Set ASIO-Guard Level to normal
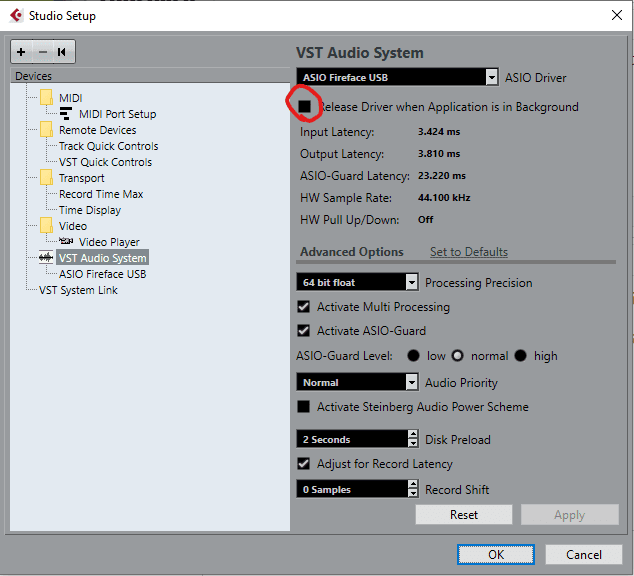Screen dimensions: 634x576 pyautogui.click(x=458, y=356)
